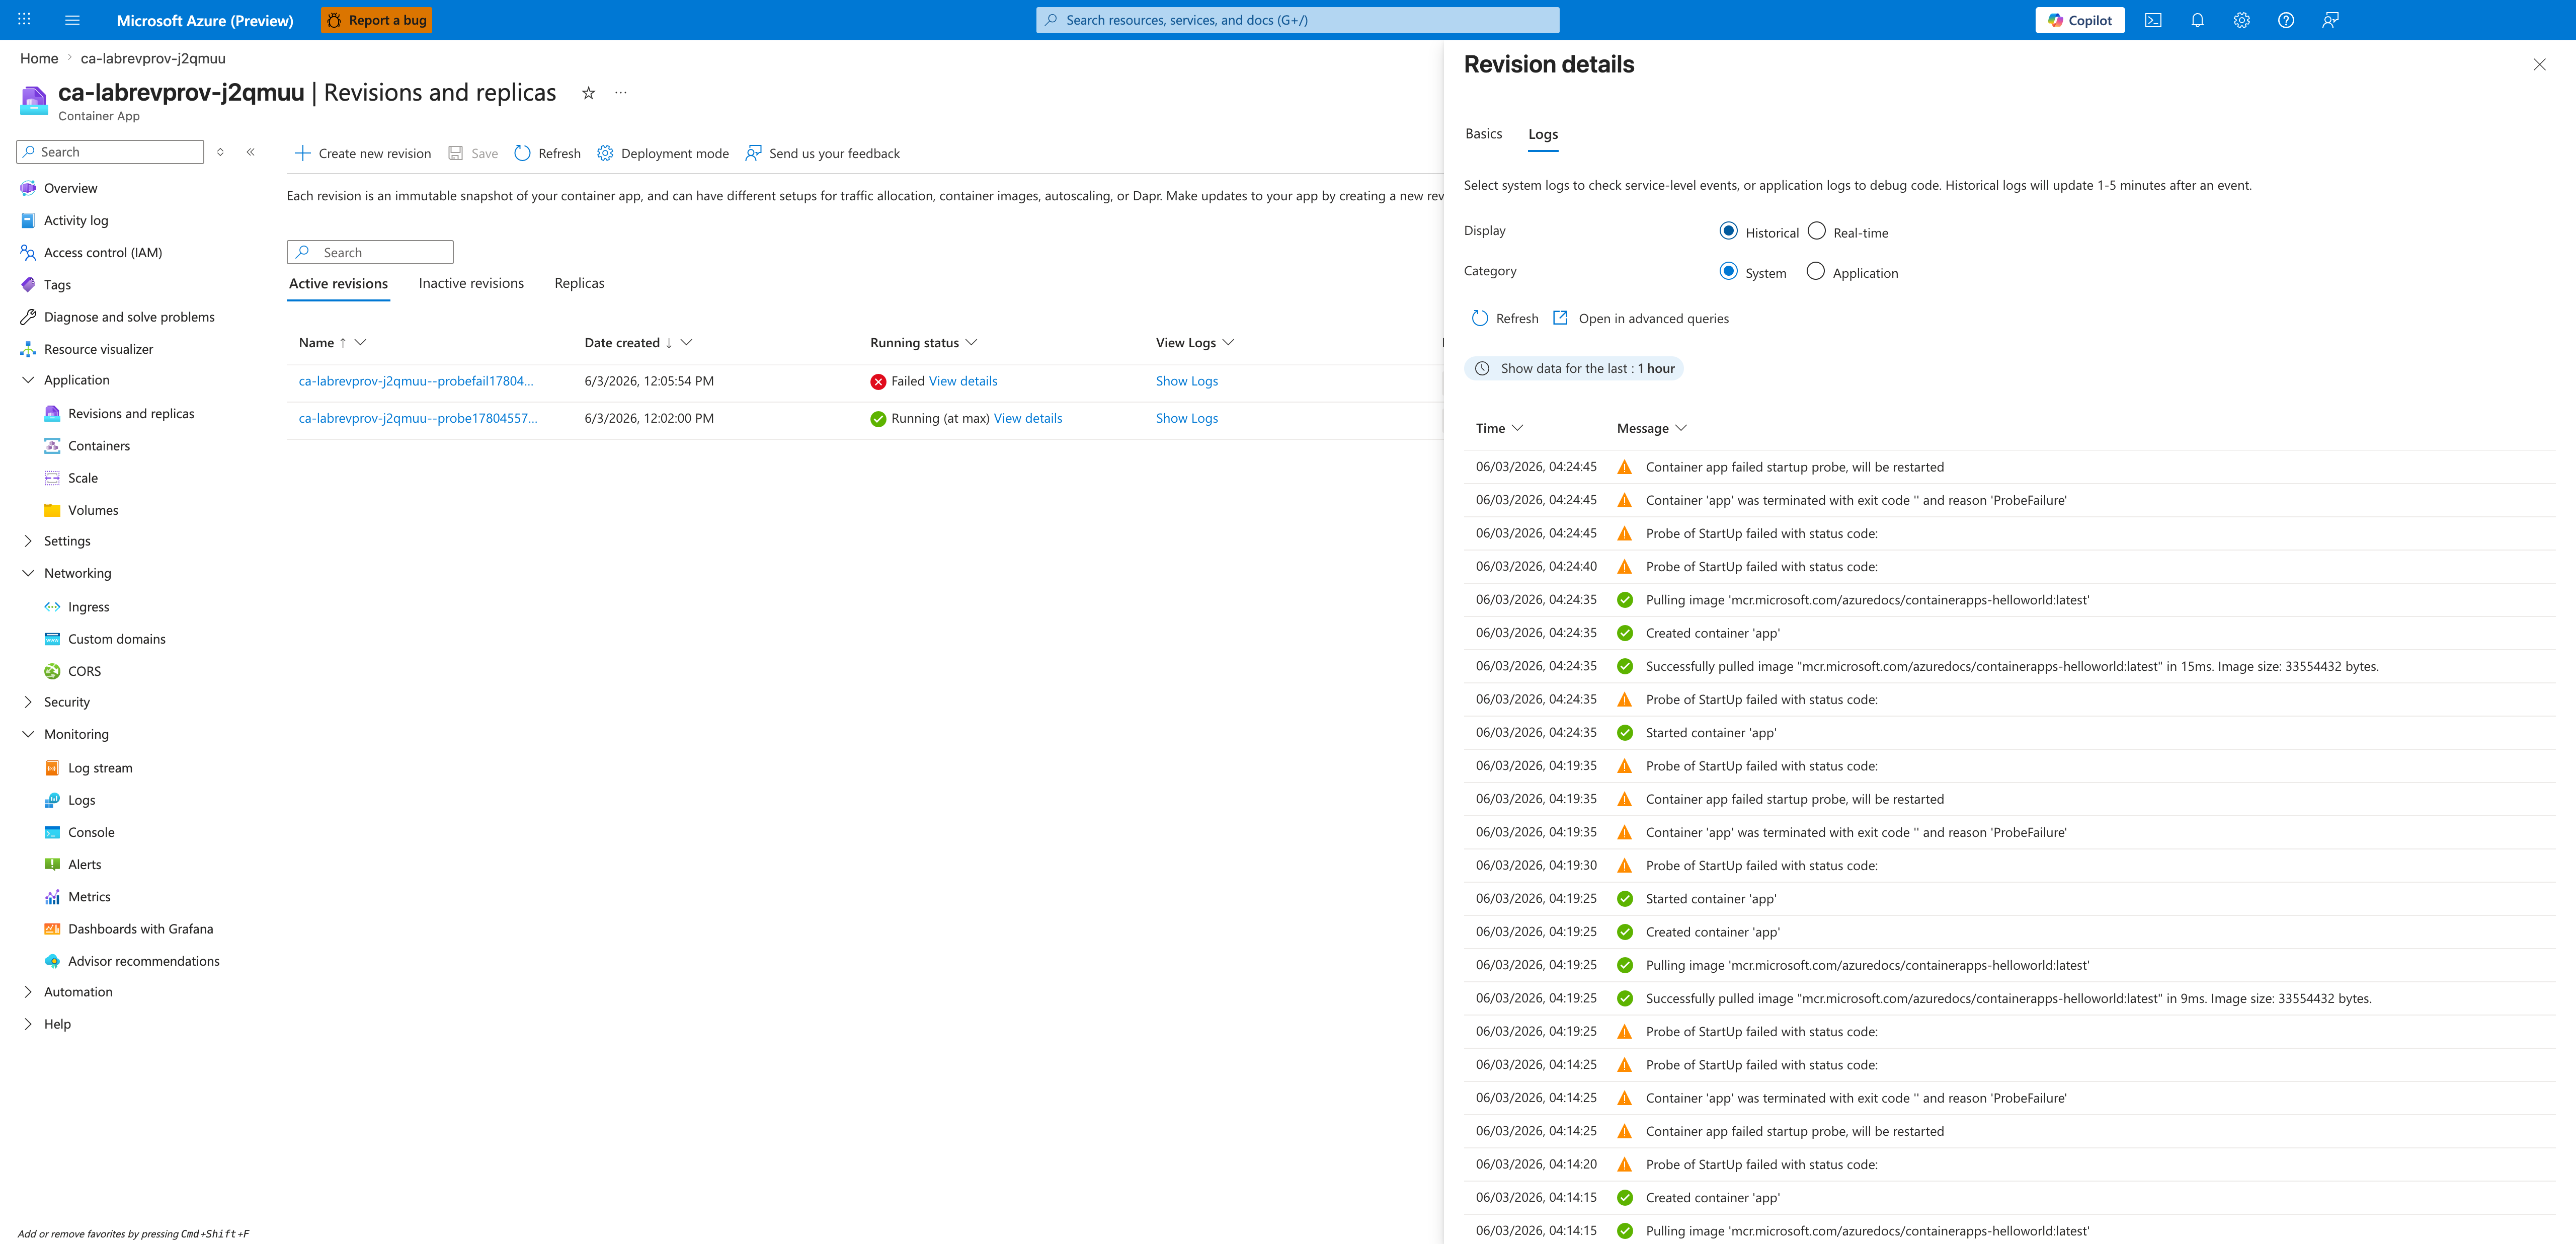The height and width of the screenshot is (1244, 2576).
Task: Open Dashboards with Grafana
Action: [x=140, y=929]
